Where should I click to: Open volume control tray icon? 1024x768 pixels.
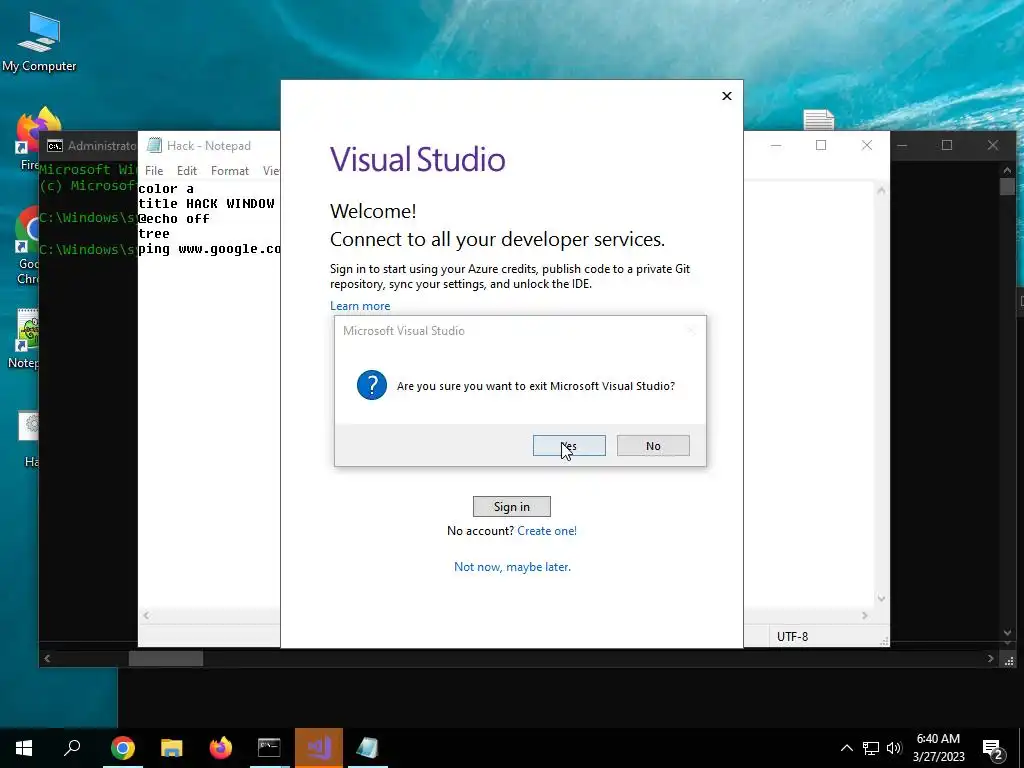pos(894,748)
